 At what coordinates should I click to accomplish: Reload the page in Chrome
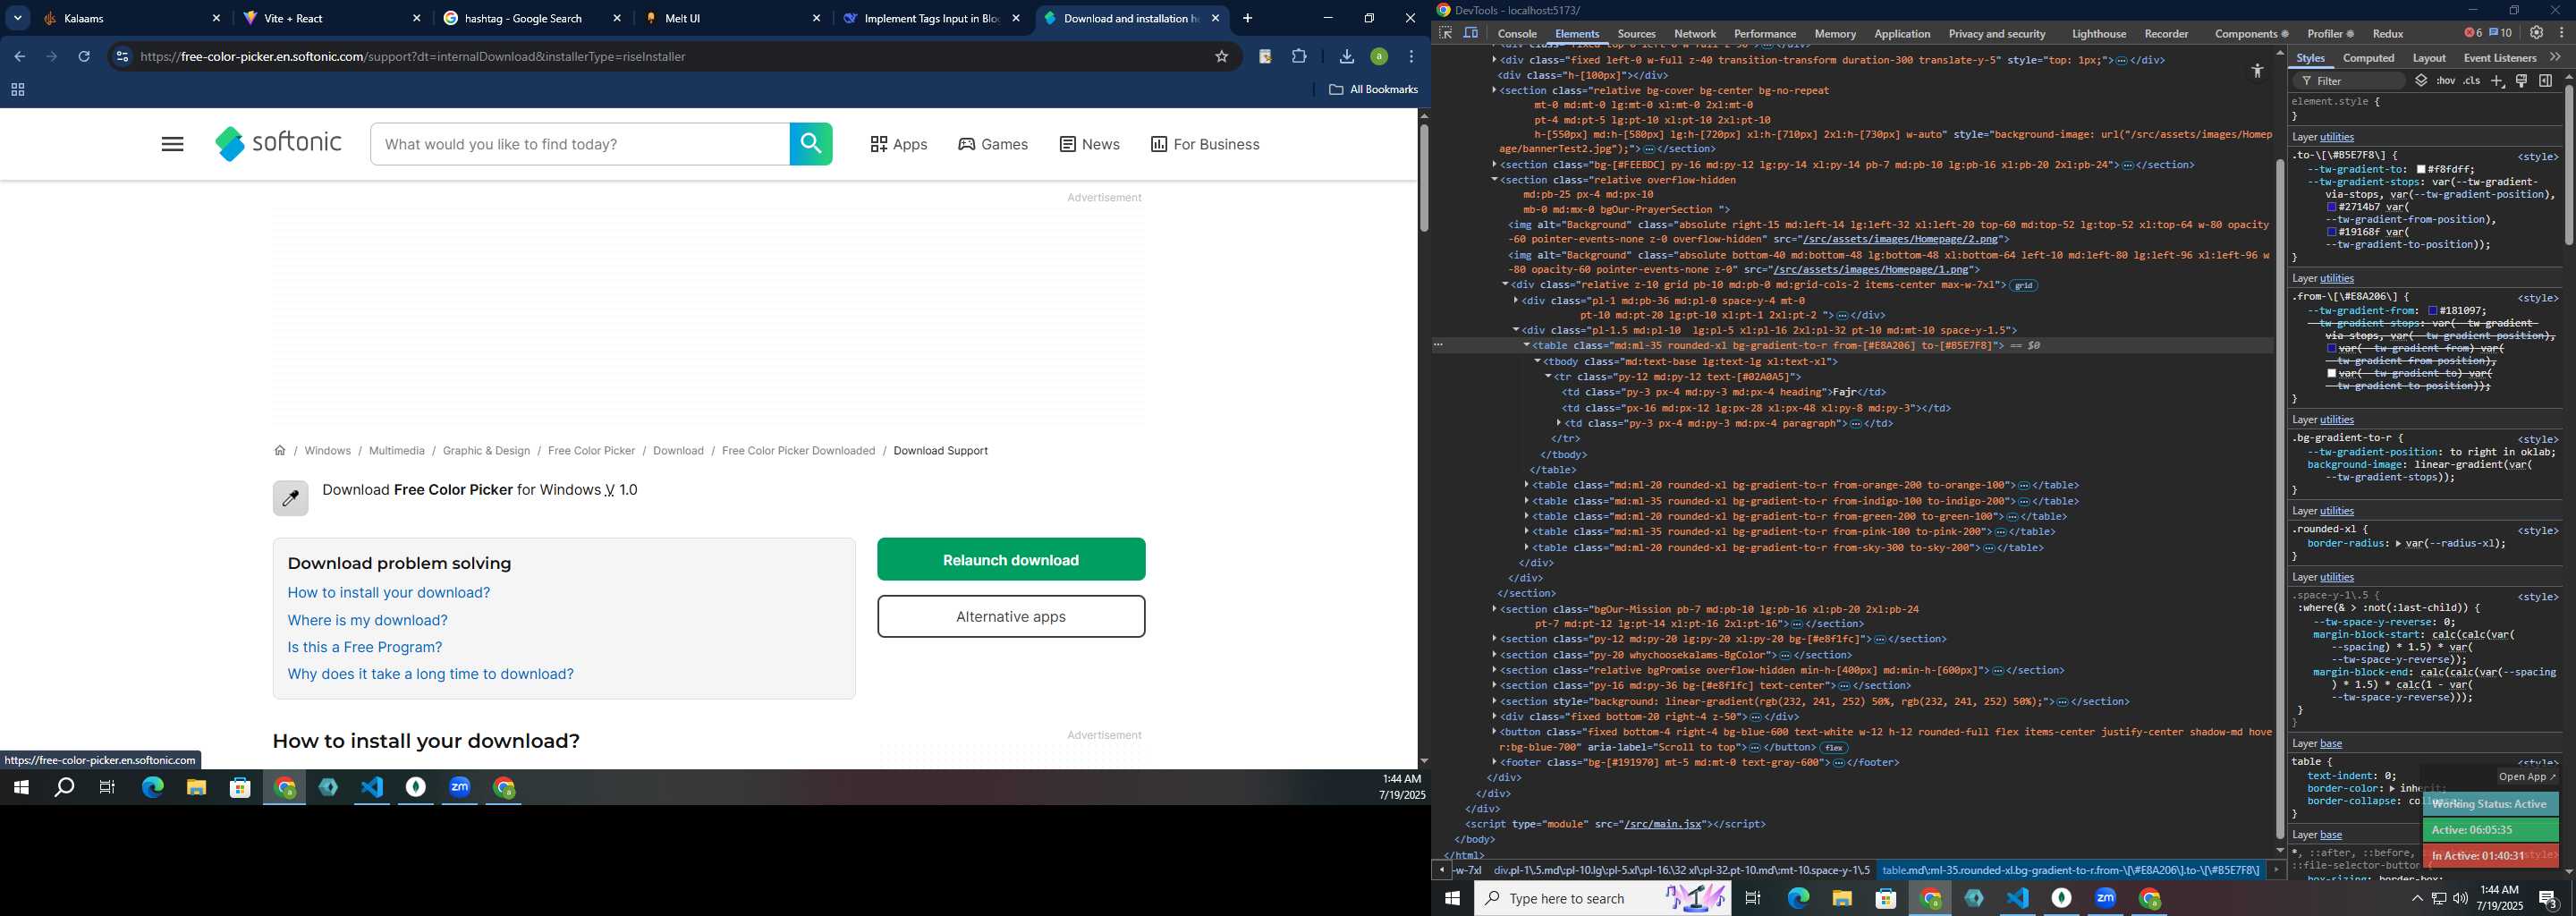(85, 57)
